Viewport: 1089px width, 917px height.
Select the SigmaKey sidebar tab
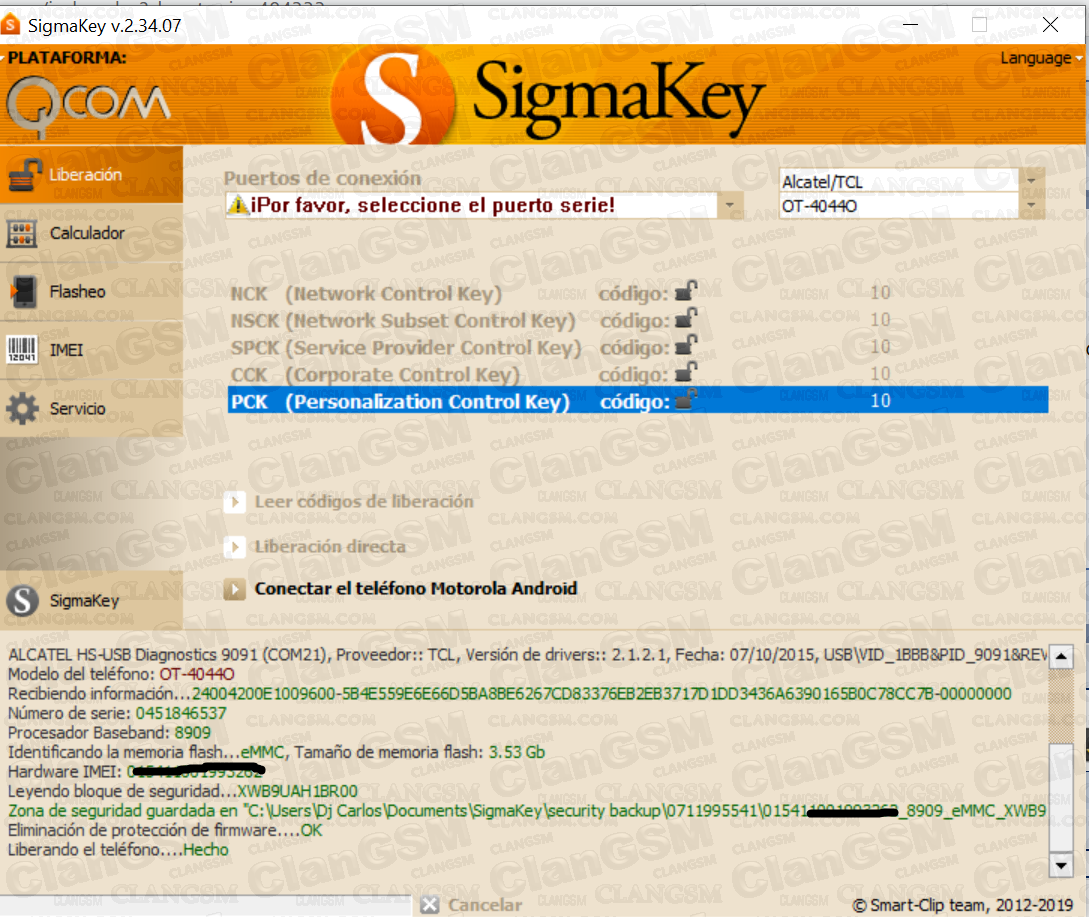(91, 601)
